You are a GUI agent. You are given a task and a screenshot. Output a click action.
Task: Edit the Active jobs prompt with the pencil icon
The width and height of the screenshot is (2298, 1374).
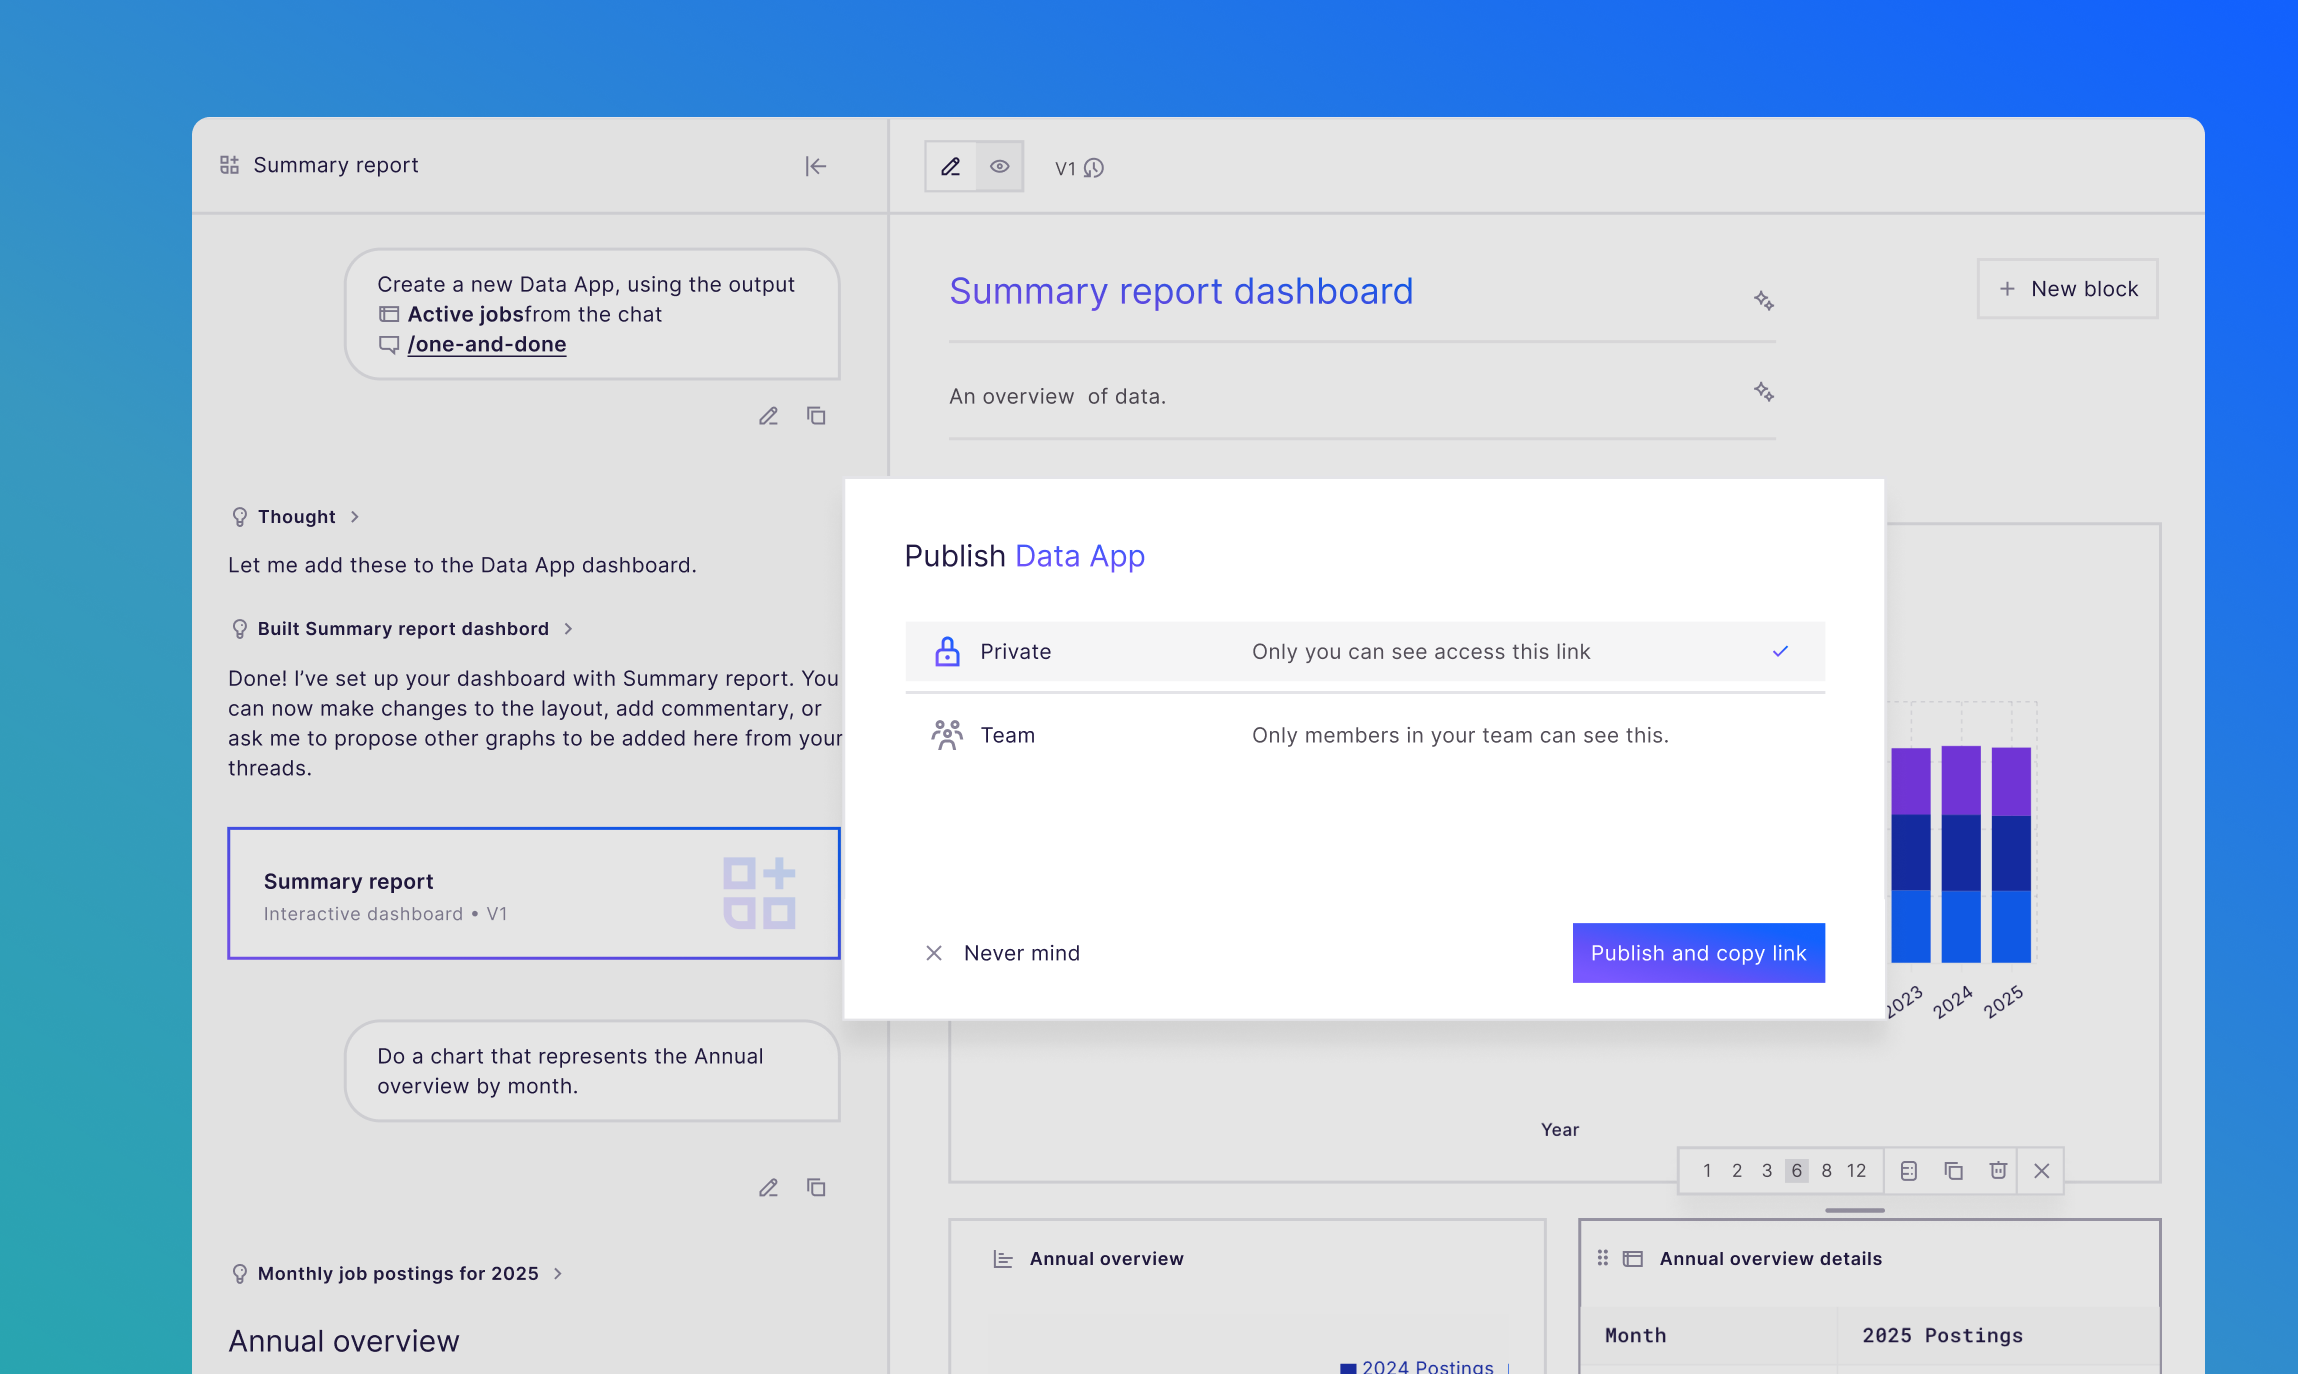[768, 415]
